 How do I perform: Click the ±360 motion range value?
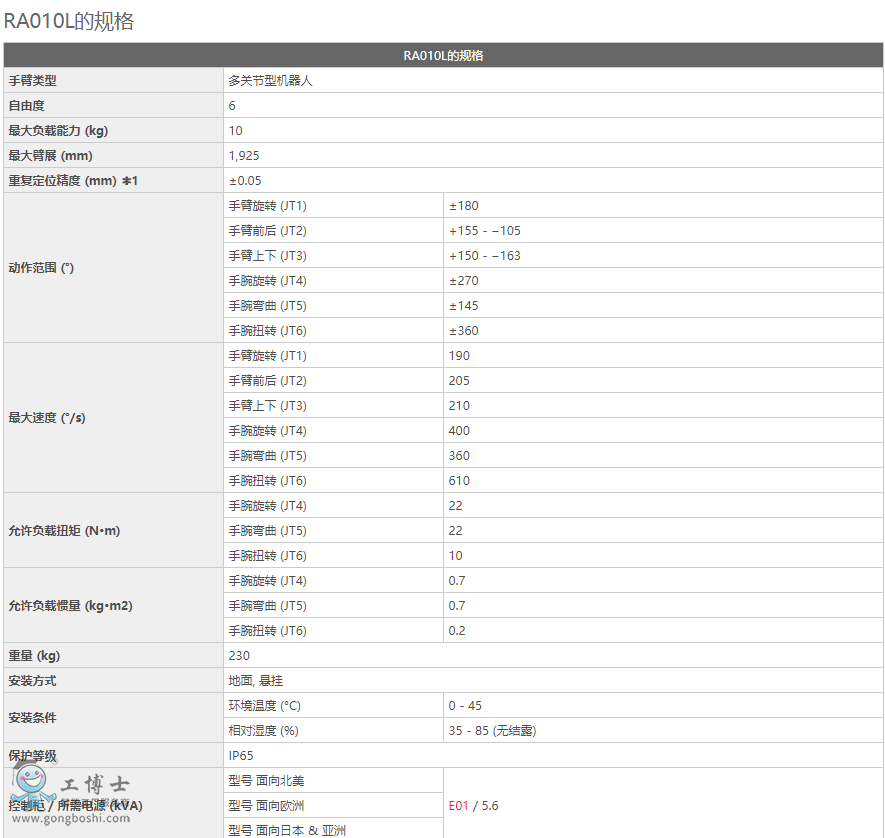click(464, 331)
